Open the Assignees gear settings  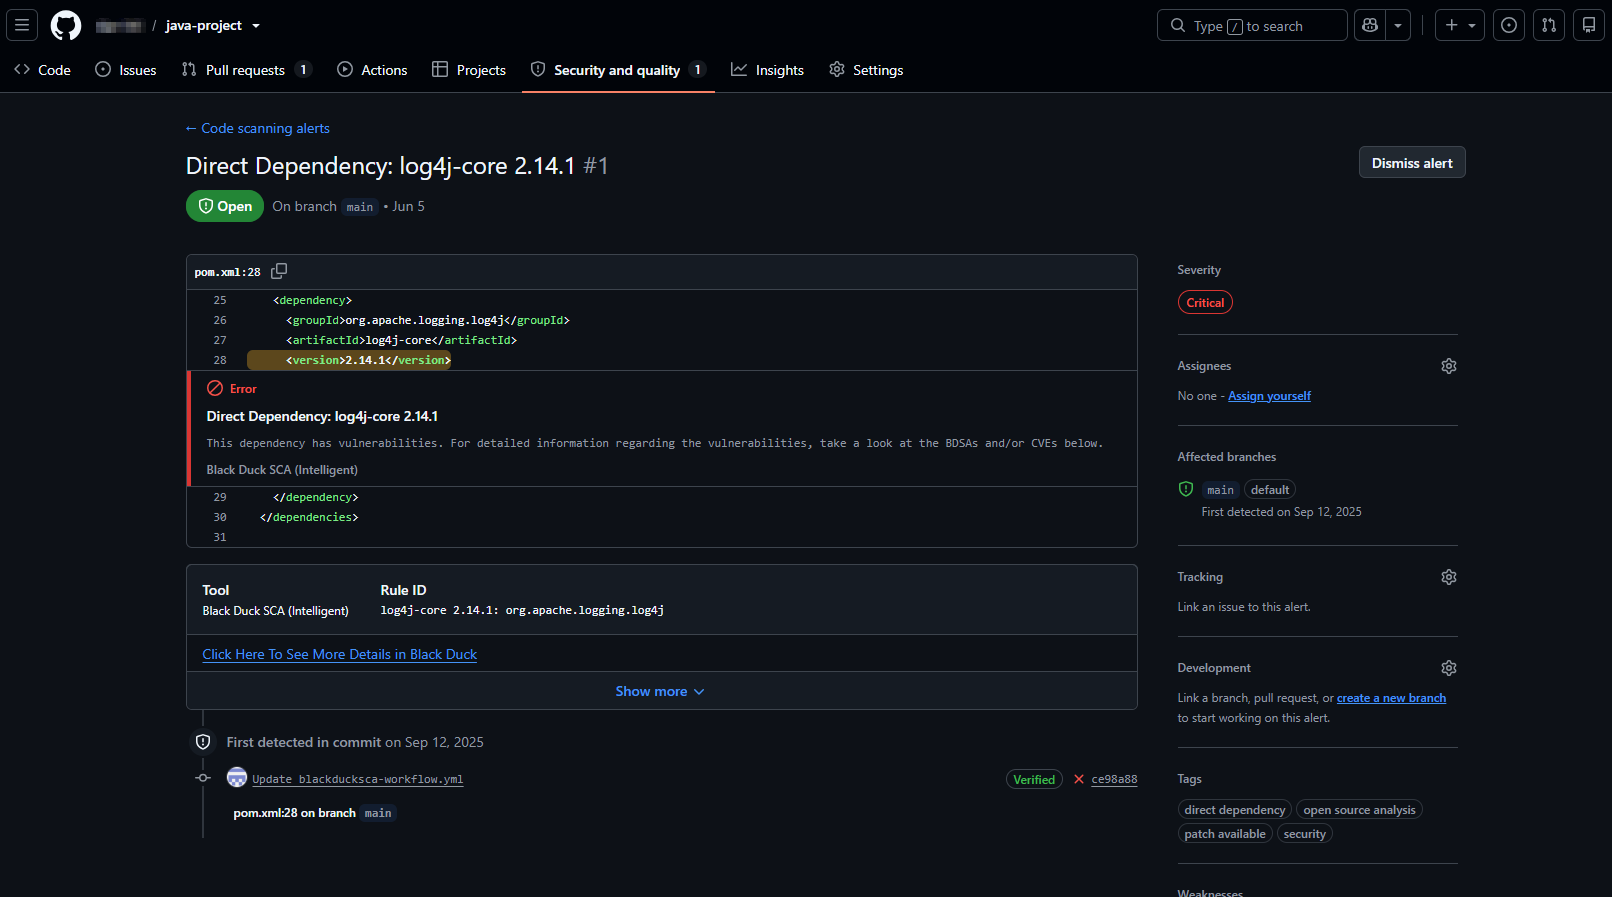coord(1449,366)
